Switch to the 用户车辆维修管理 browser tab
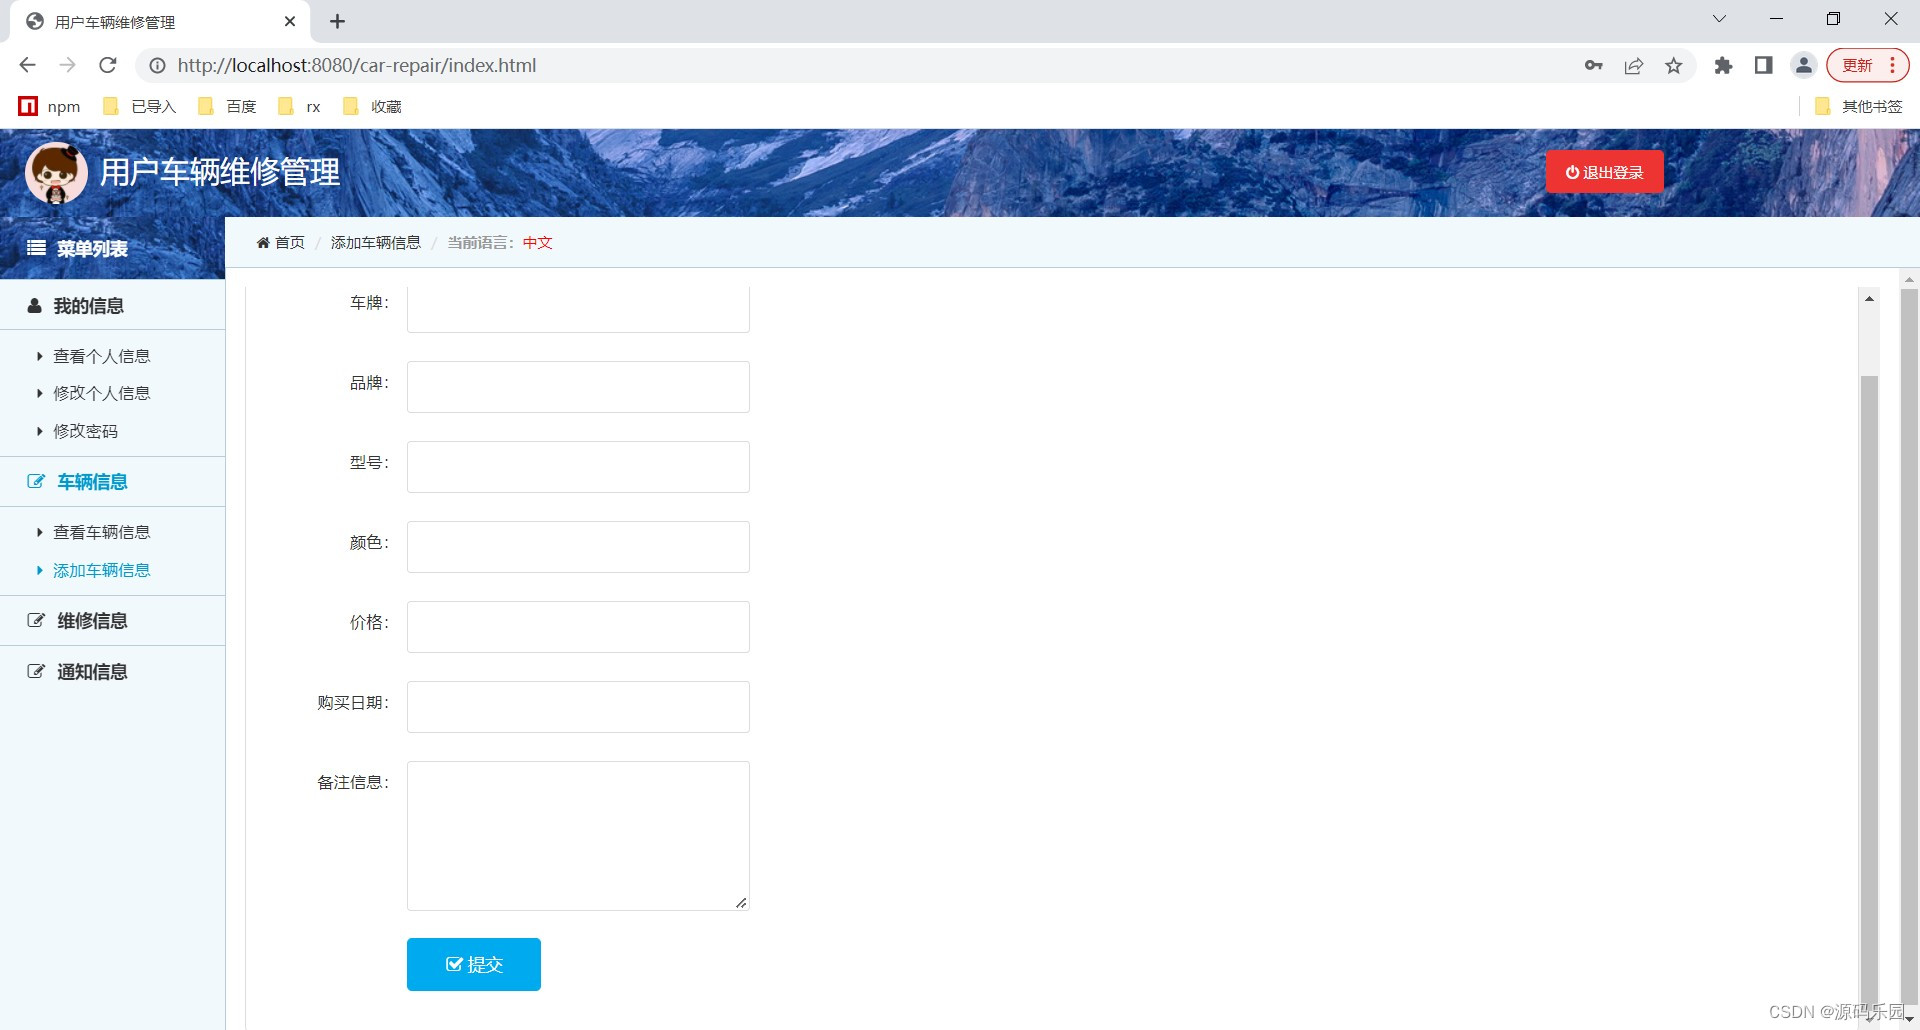Image resolution: width=1920 pixels, height=1030 pixels. pyautogui.click(x=115, y=20)
